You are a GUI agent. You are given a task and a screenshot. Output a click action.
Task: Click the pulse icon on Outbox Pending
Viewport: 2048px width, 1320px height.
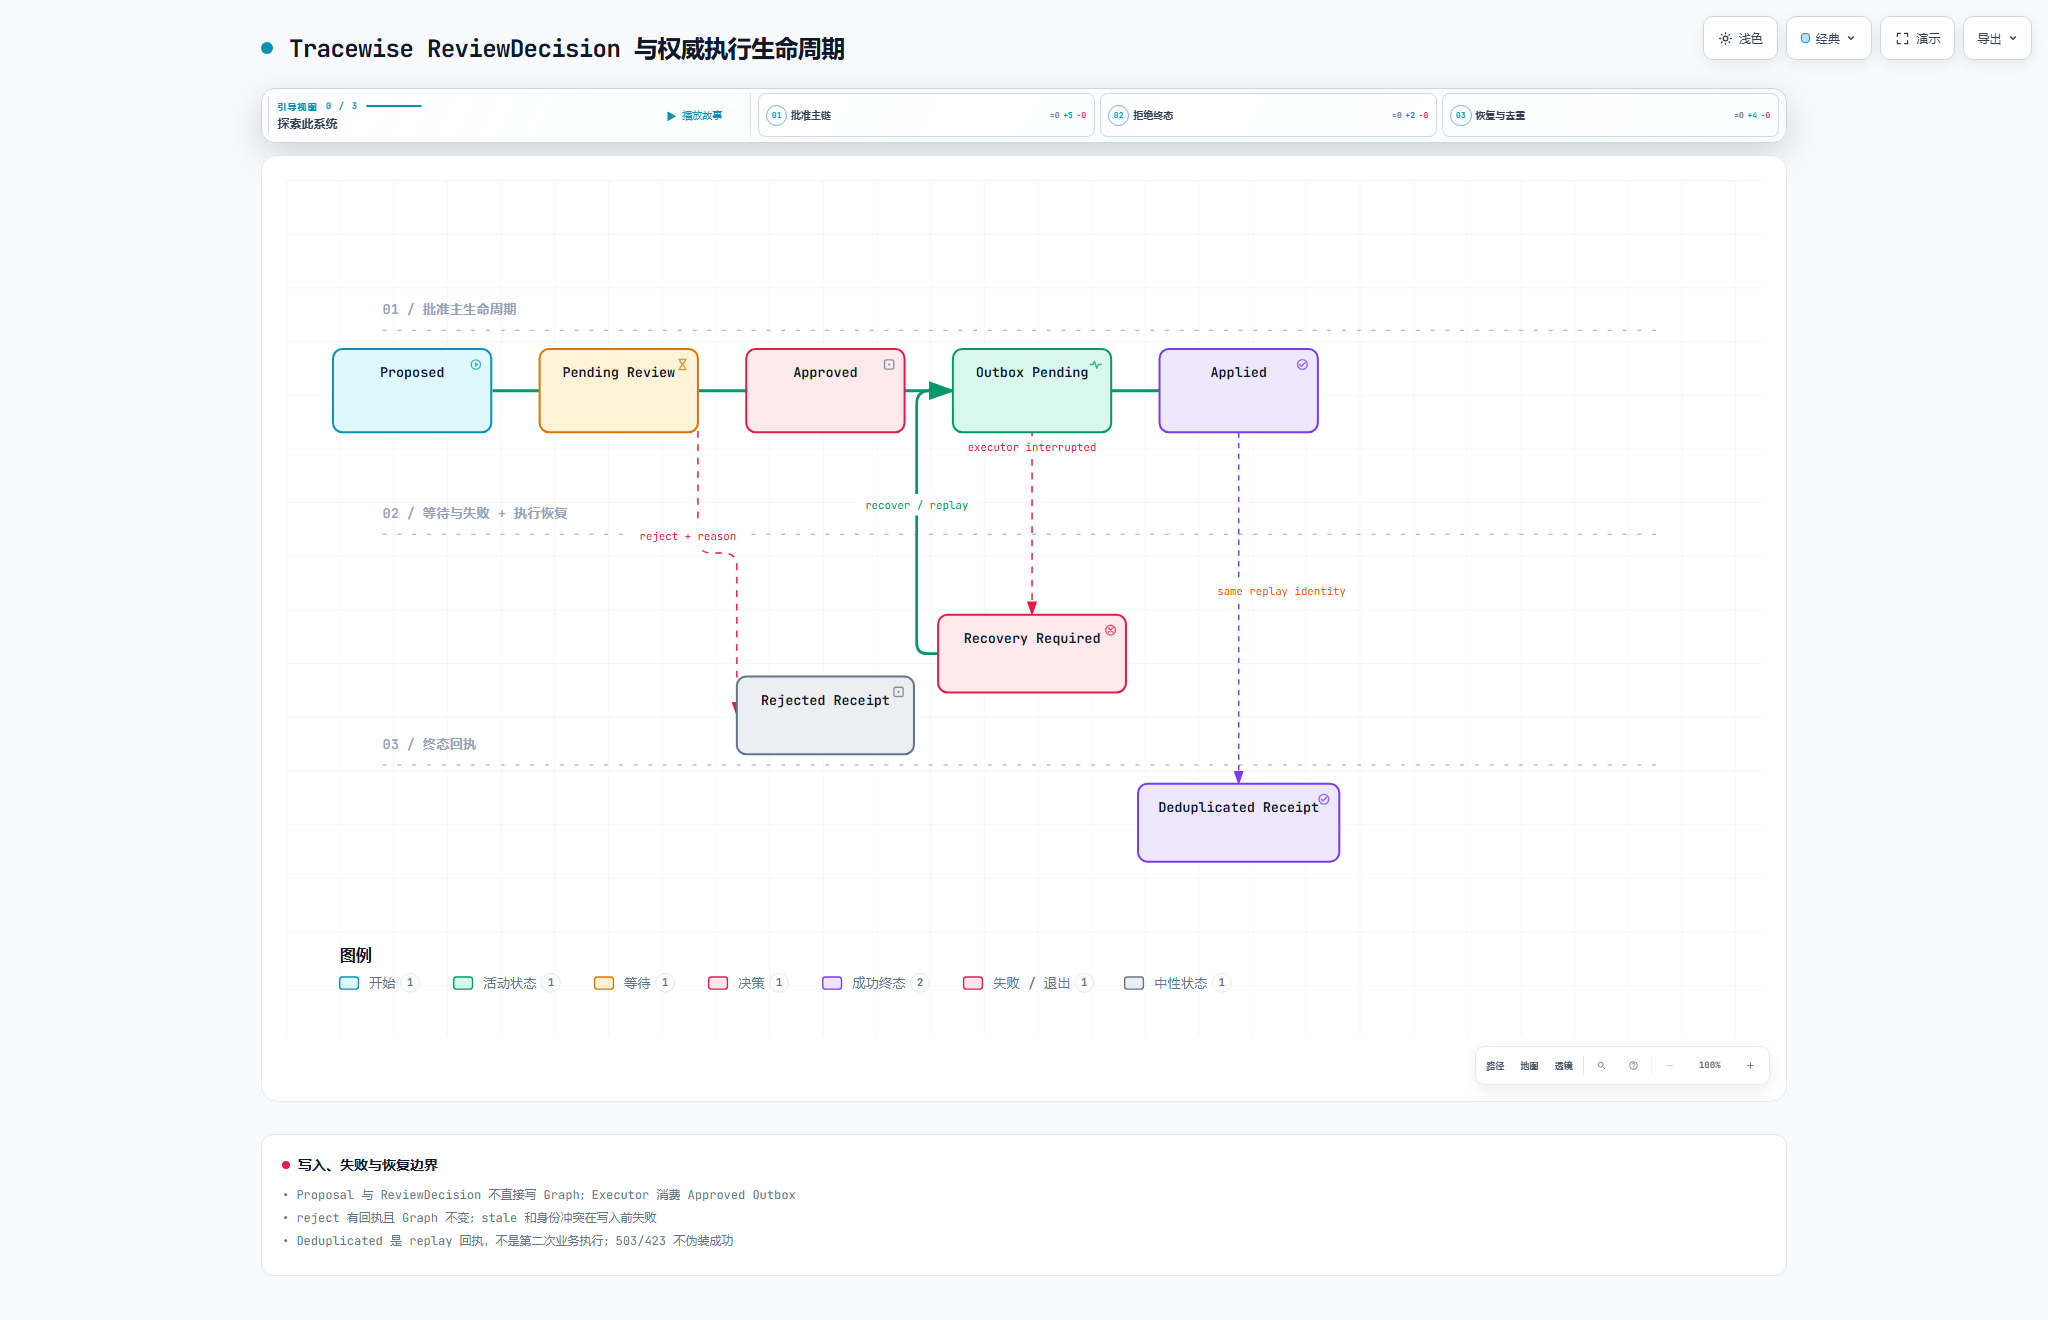coord(1096,365)
